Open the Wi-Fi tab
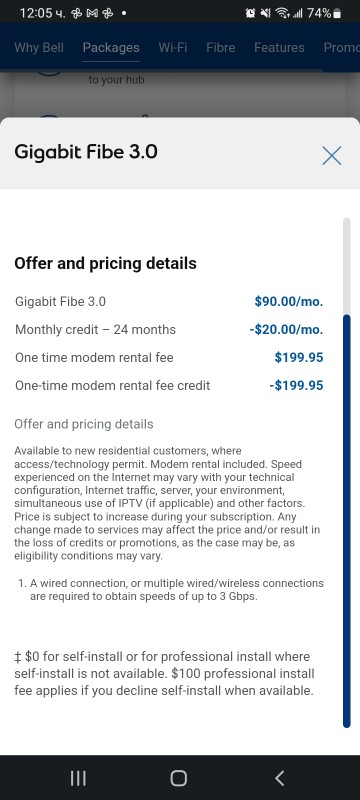This screenshot has height=800, width=360. click(x=173, y=47)
